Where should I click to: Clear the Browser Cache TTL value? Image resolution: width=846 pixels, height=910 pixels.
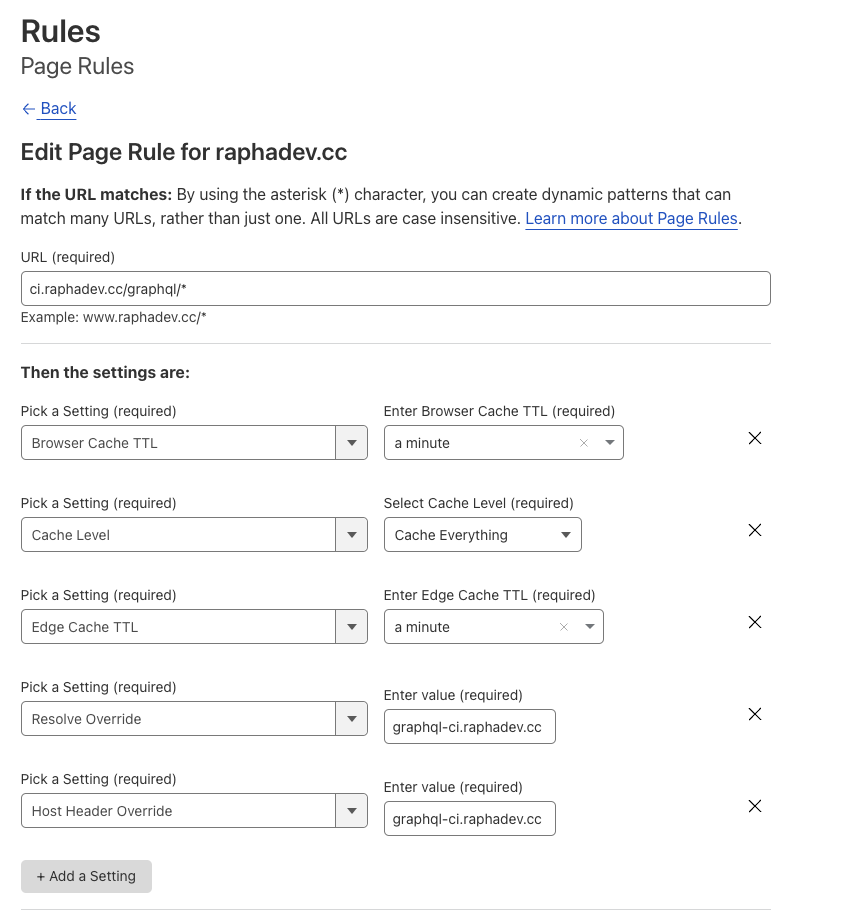pos(584,443)
